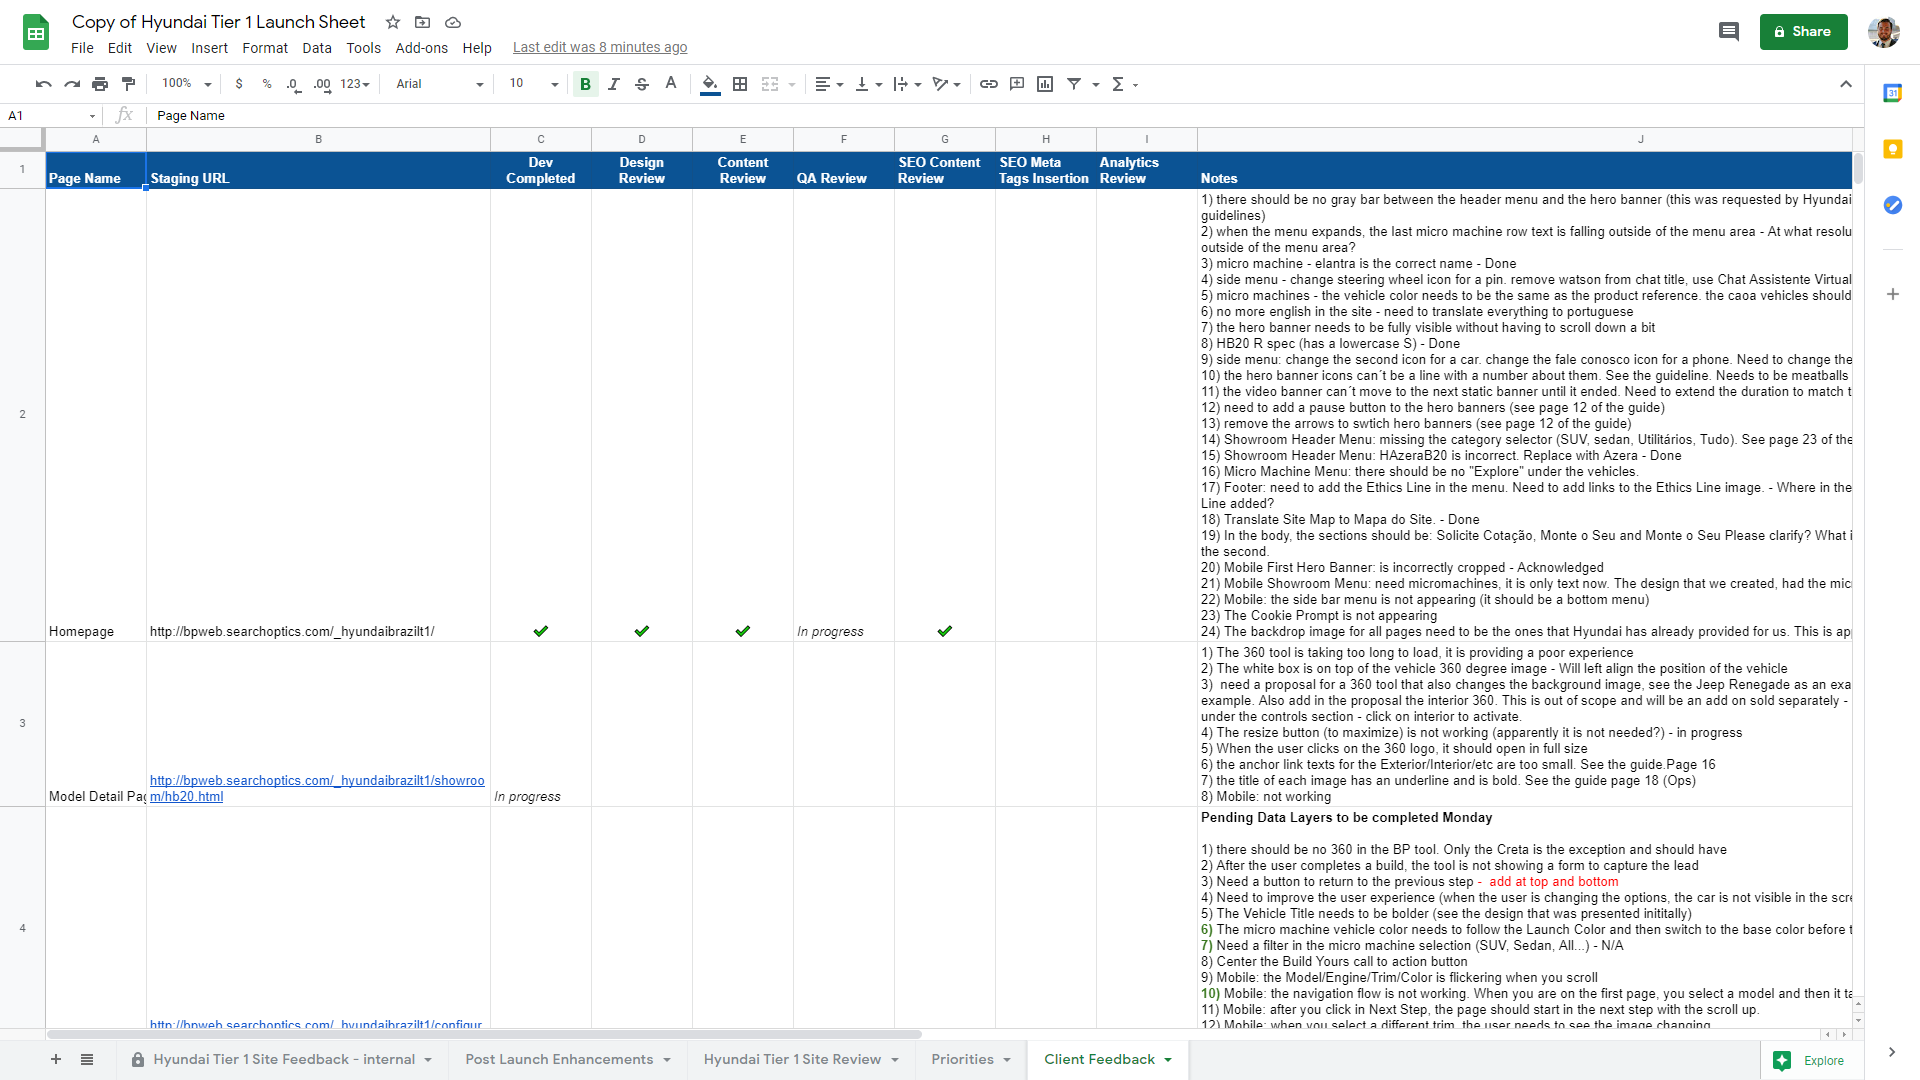The height and width of the screenshot is (1080, 1920).
Task: Open the more formats 123 dropdown
Action: pyautogui.click(x=355, y=84)
